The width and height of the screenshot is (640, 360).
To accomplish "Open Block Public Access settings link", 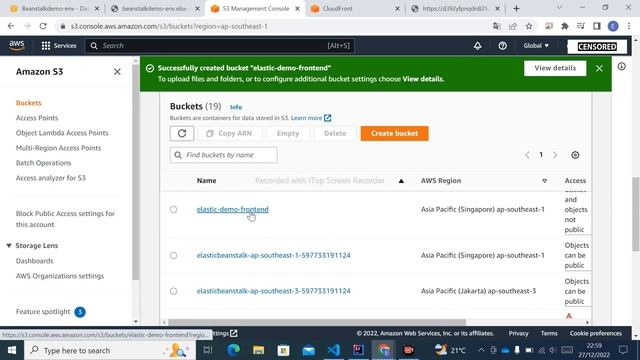I will click(x=65, y=219).
